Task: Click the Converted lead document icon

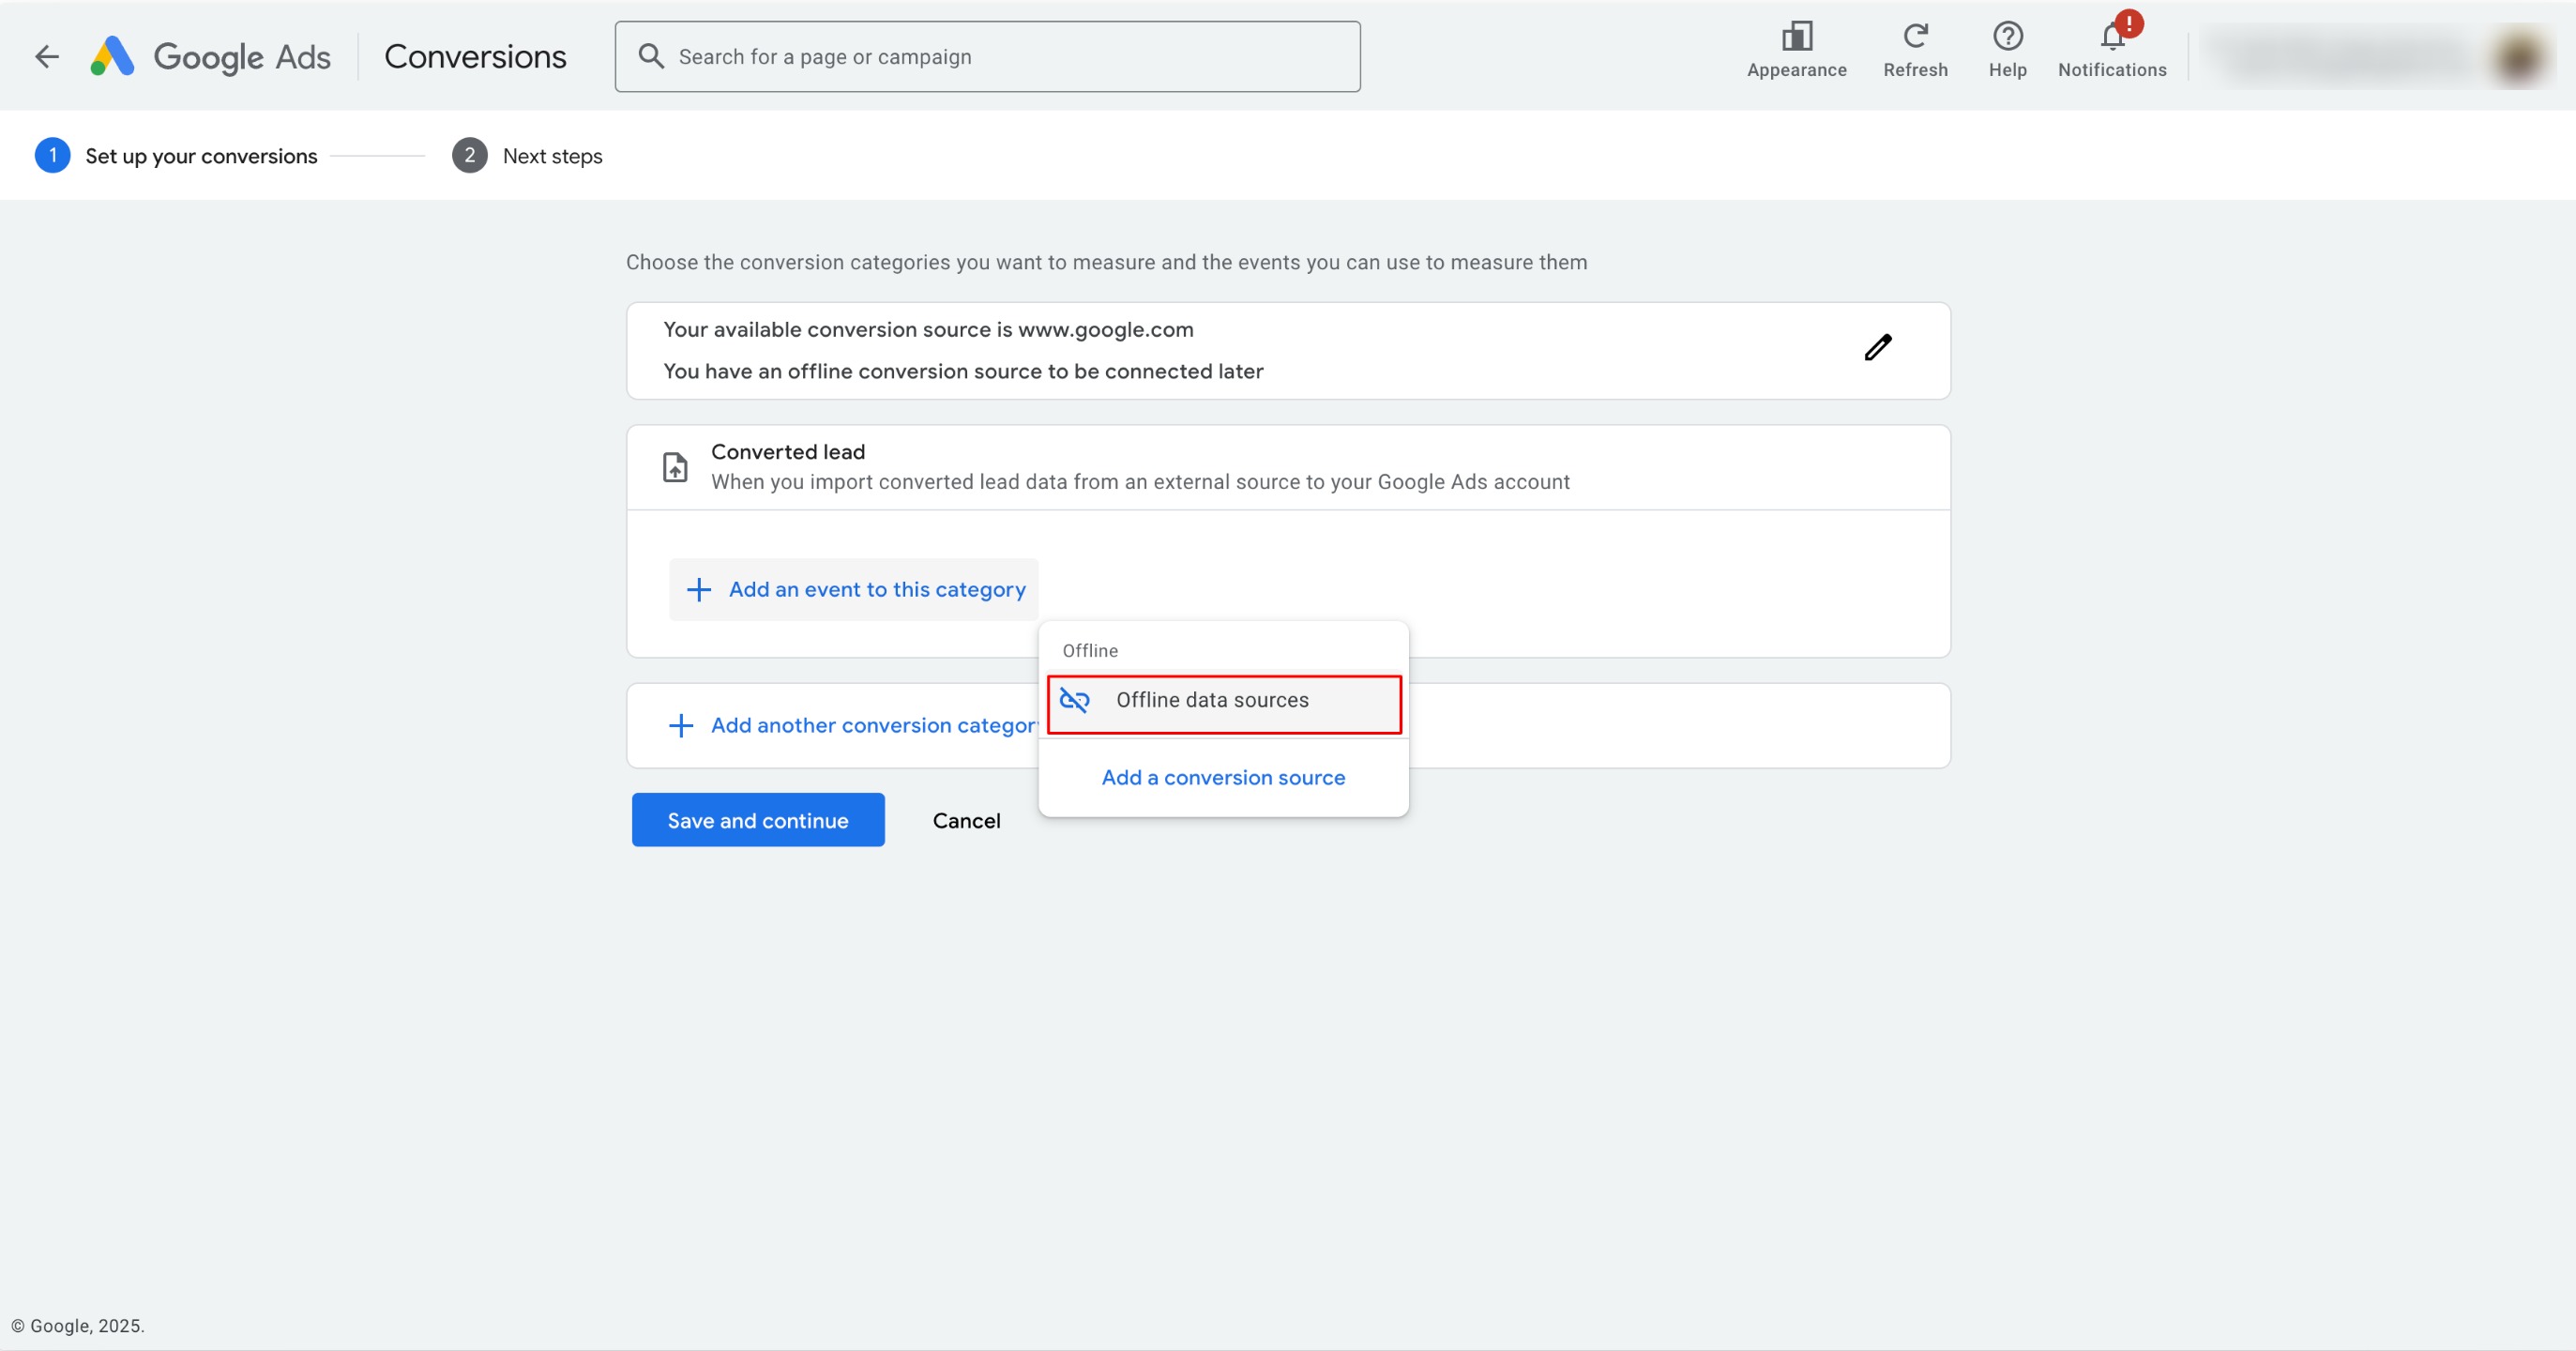Action: coord(676,467)
